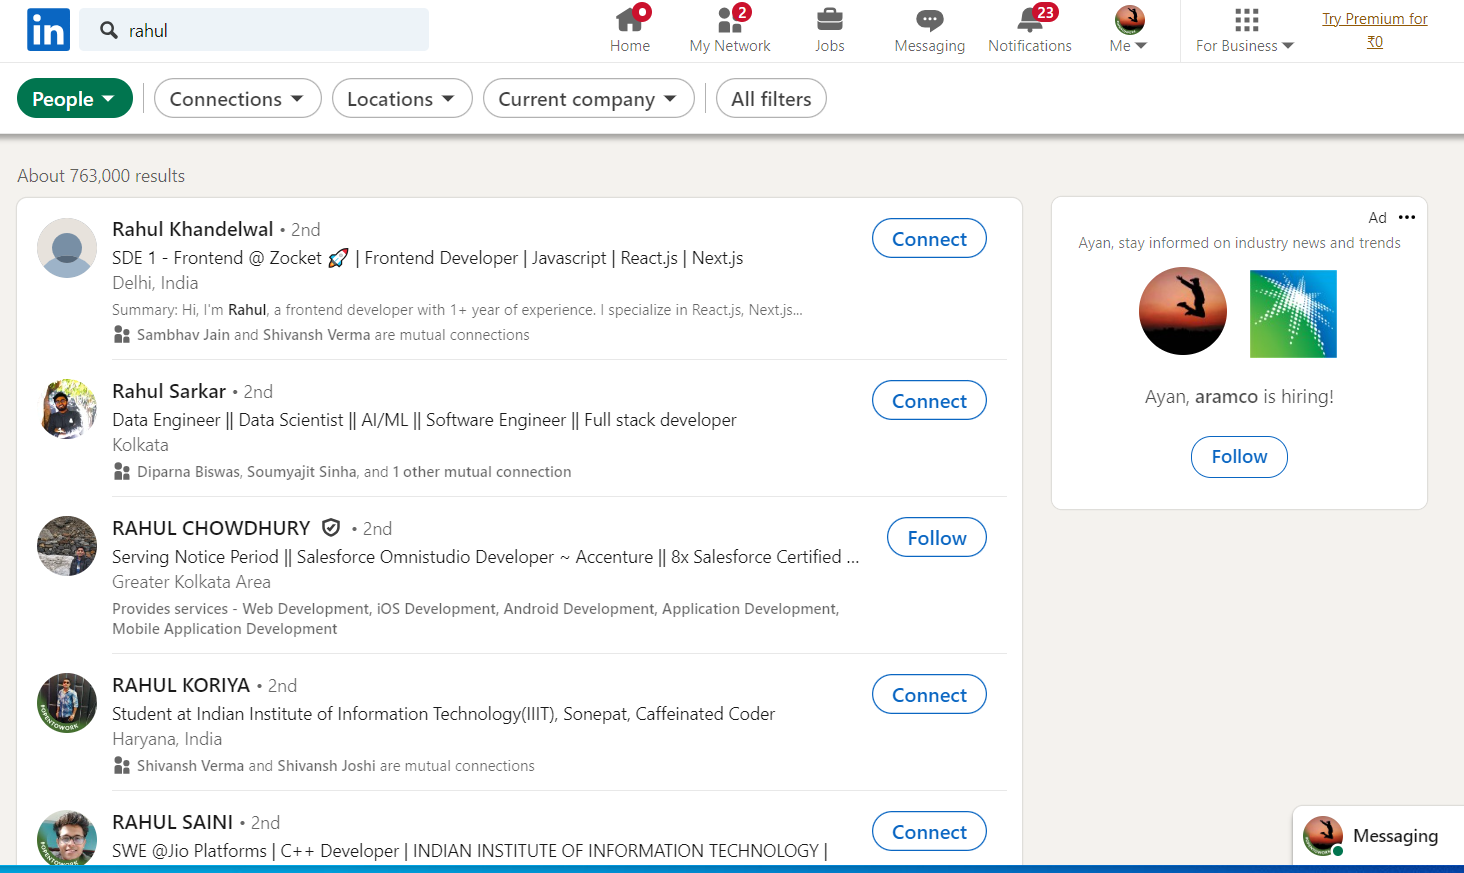Viewport: 1464px width, 873px height.
Task: Expand the Locations filter
Action: point(402,98)
